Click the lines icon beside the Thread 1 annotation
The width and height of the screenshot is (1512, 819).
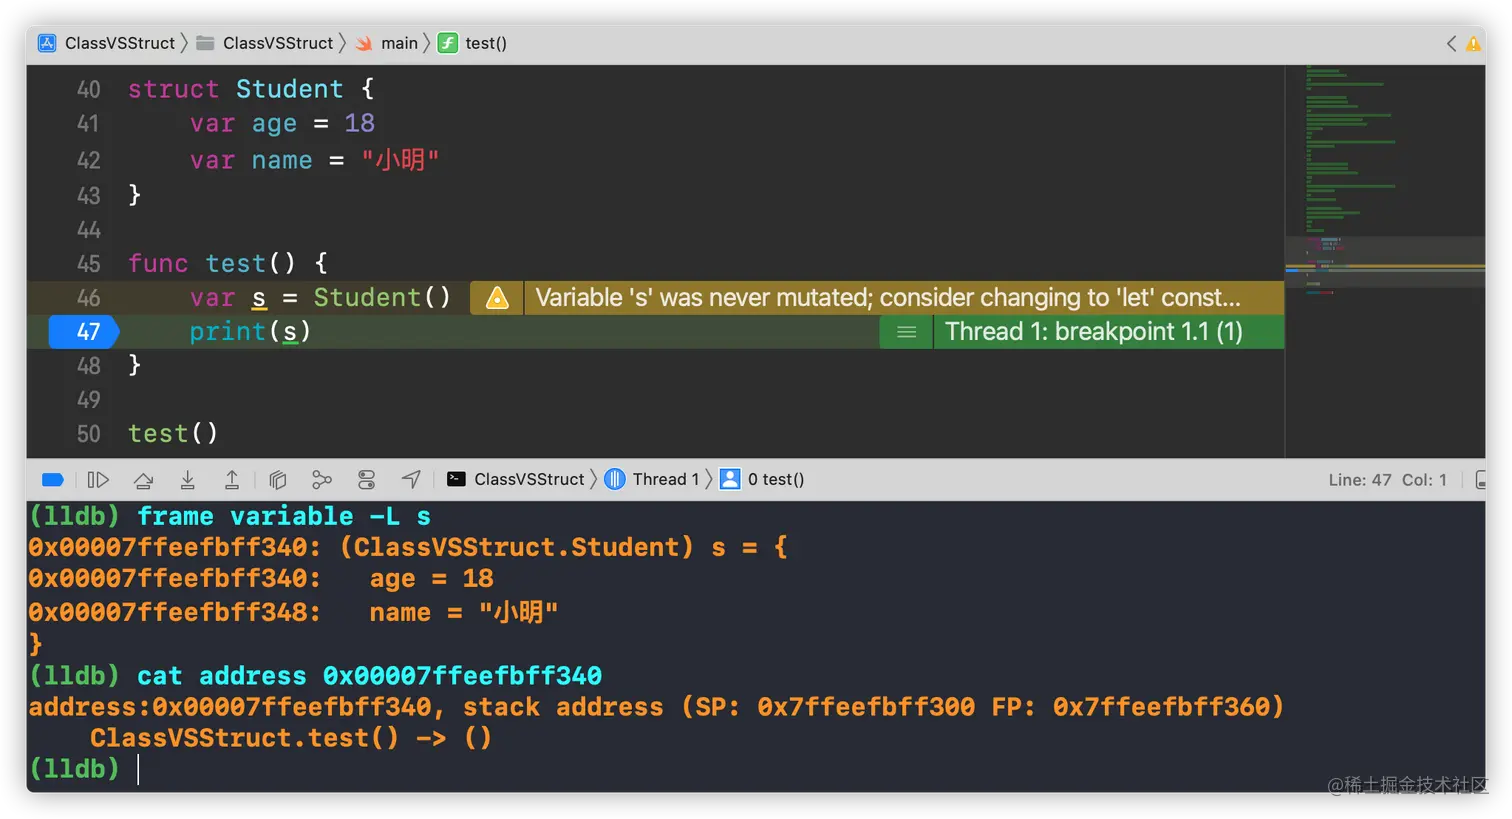[x=907, y=332]
